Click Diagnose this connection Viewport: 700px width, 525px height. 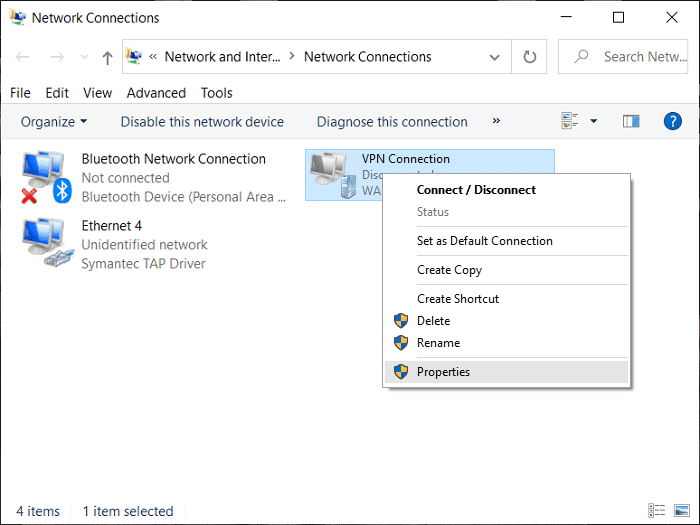tap(392, 121)
